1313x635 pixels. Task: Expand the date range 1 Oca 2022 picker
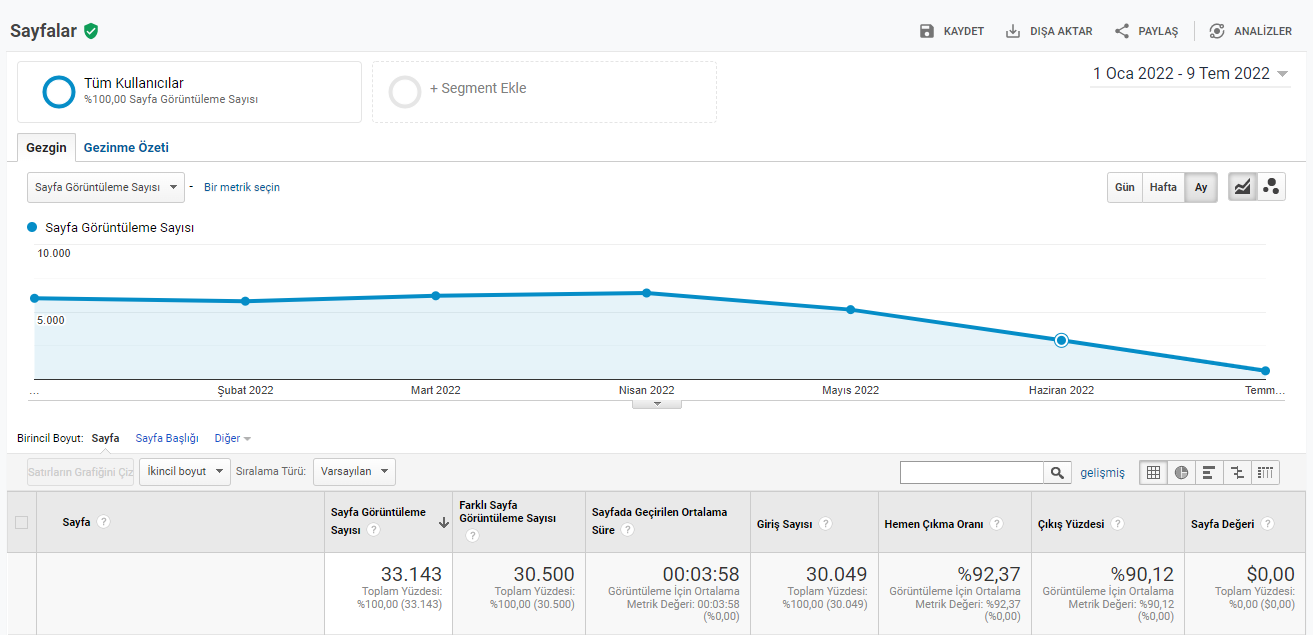(1190, 74)
